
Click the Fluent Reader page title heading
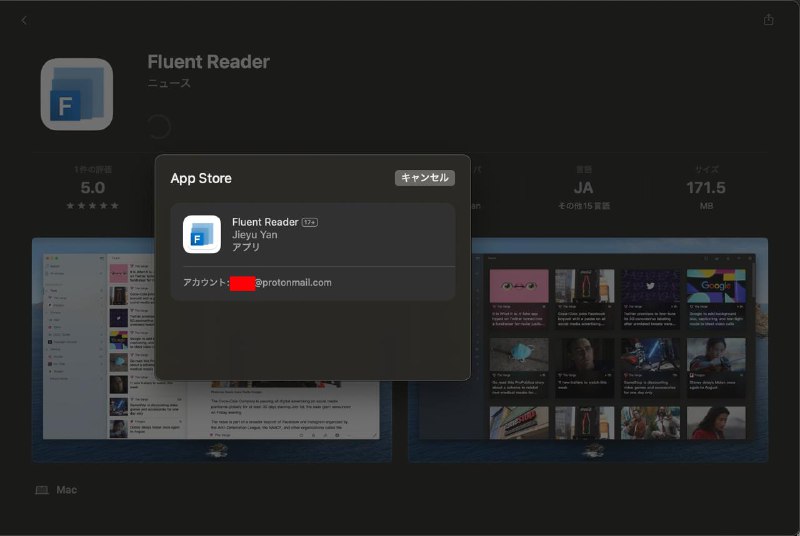208,62
